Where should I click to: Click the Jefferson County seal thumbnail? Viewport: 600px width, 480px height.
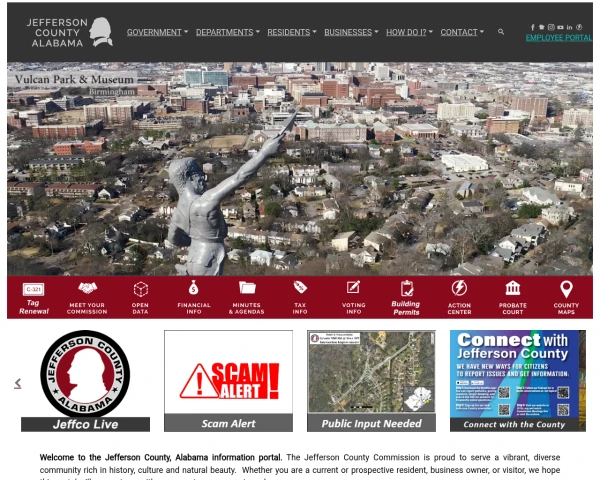(x=85, y=374)
